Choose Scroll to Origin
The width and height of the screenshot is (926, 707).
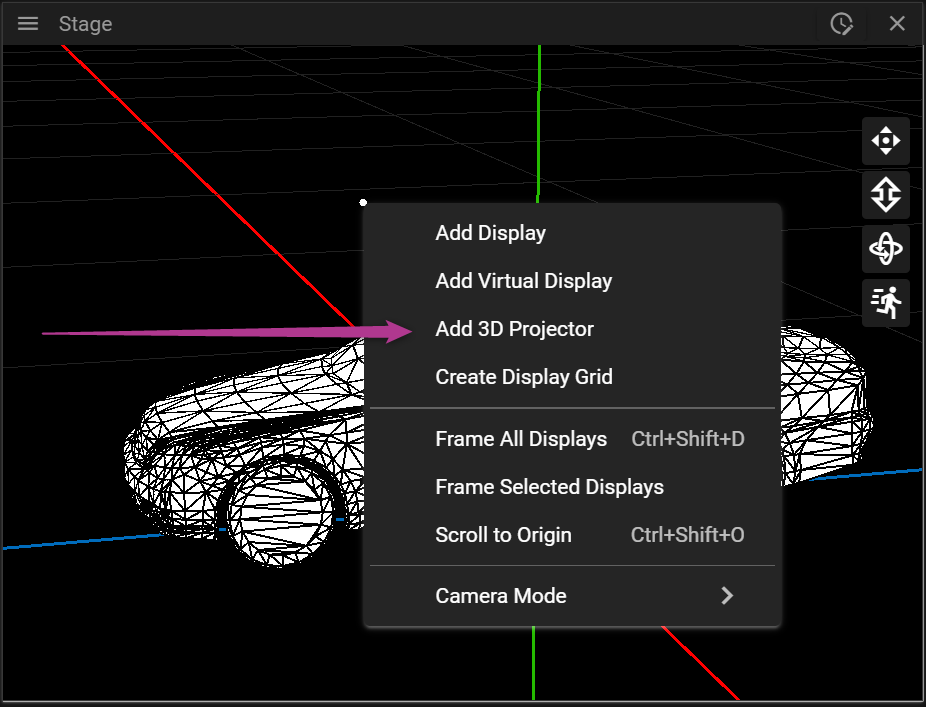tap(503, 535)
